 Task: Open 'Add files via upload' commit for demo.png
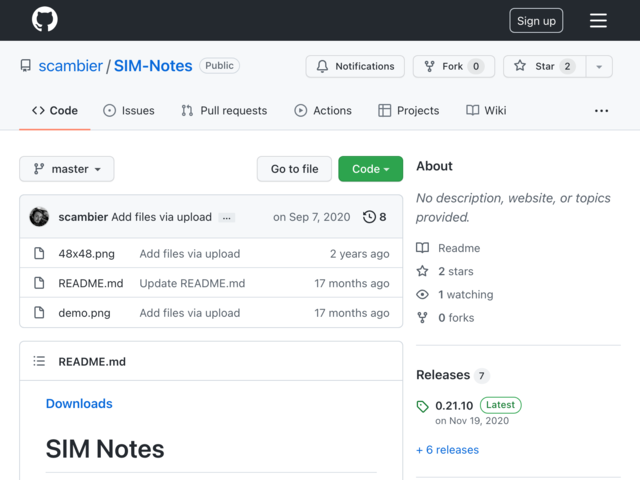click(190, 313)
